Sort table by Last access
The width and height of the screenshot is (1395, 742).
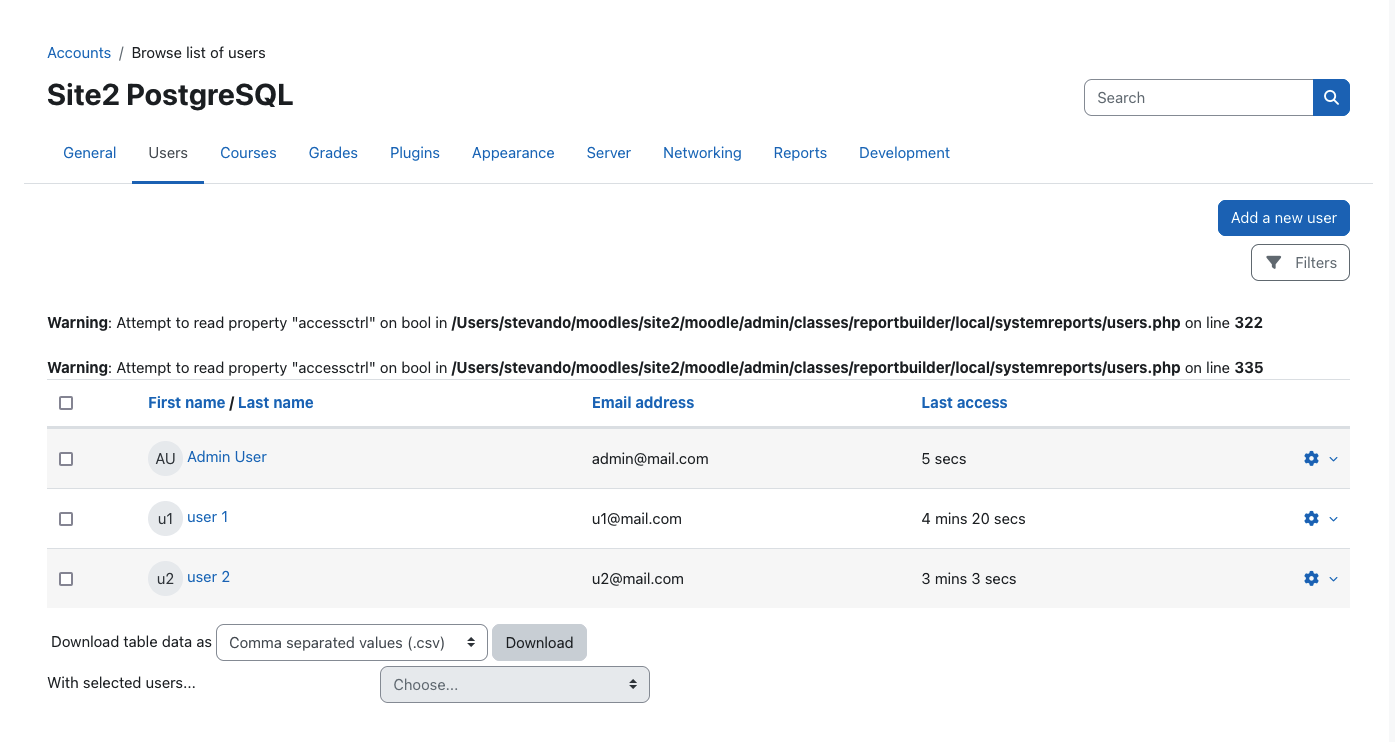coord(964,403)
